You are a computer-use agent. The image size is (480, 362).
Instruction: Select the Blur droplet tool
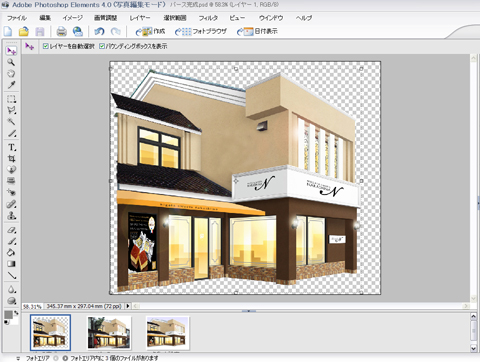[x=11, y=289]
